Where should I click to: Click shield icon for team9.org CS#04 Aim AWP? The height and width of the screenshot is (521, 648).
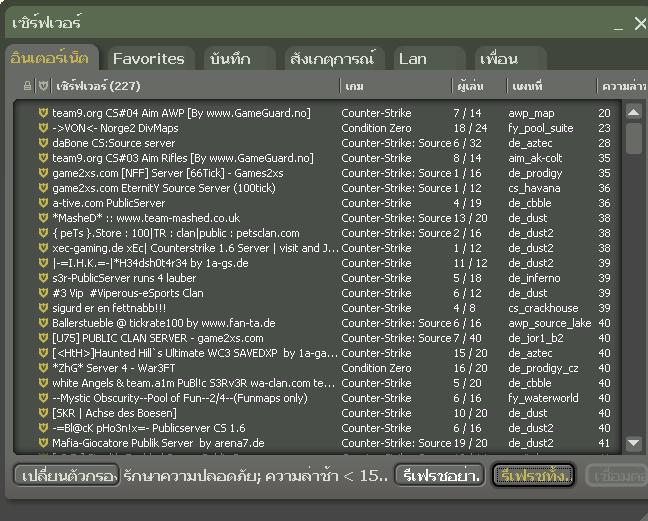43,113
